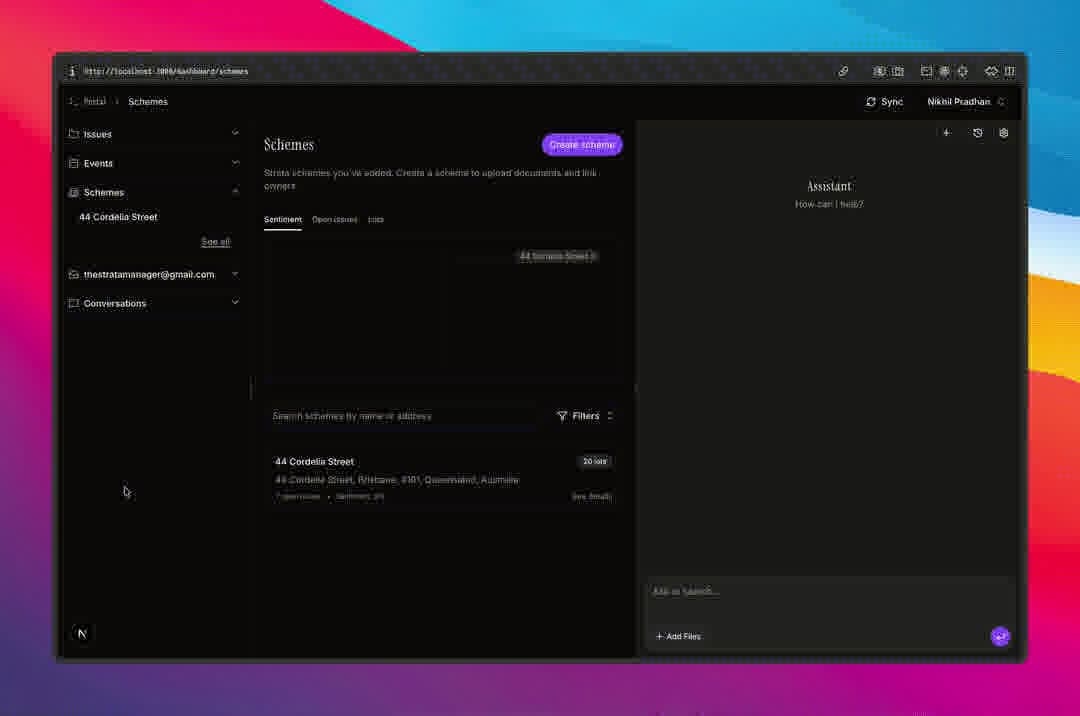Viewport: 1080px width, 716px height.
Task: Focus the Search schemes input field
Action: [400, 416]
